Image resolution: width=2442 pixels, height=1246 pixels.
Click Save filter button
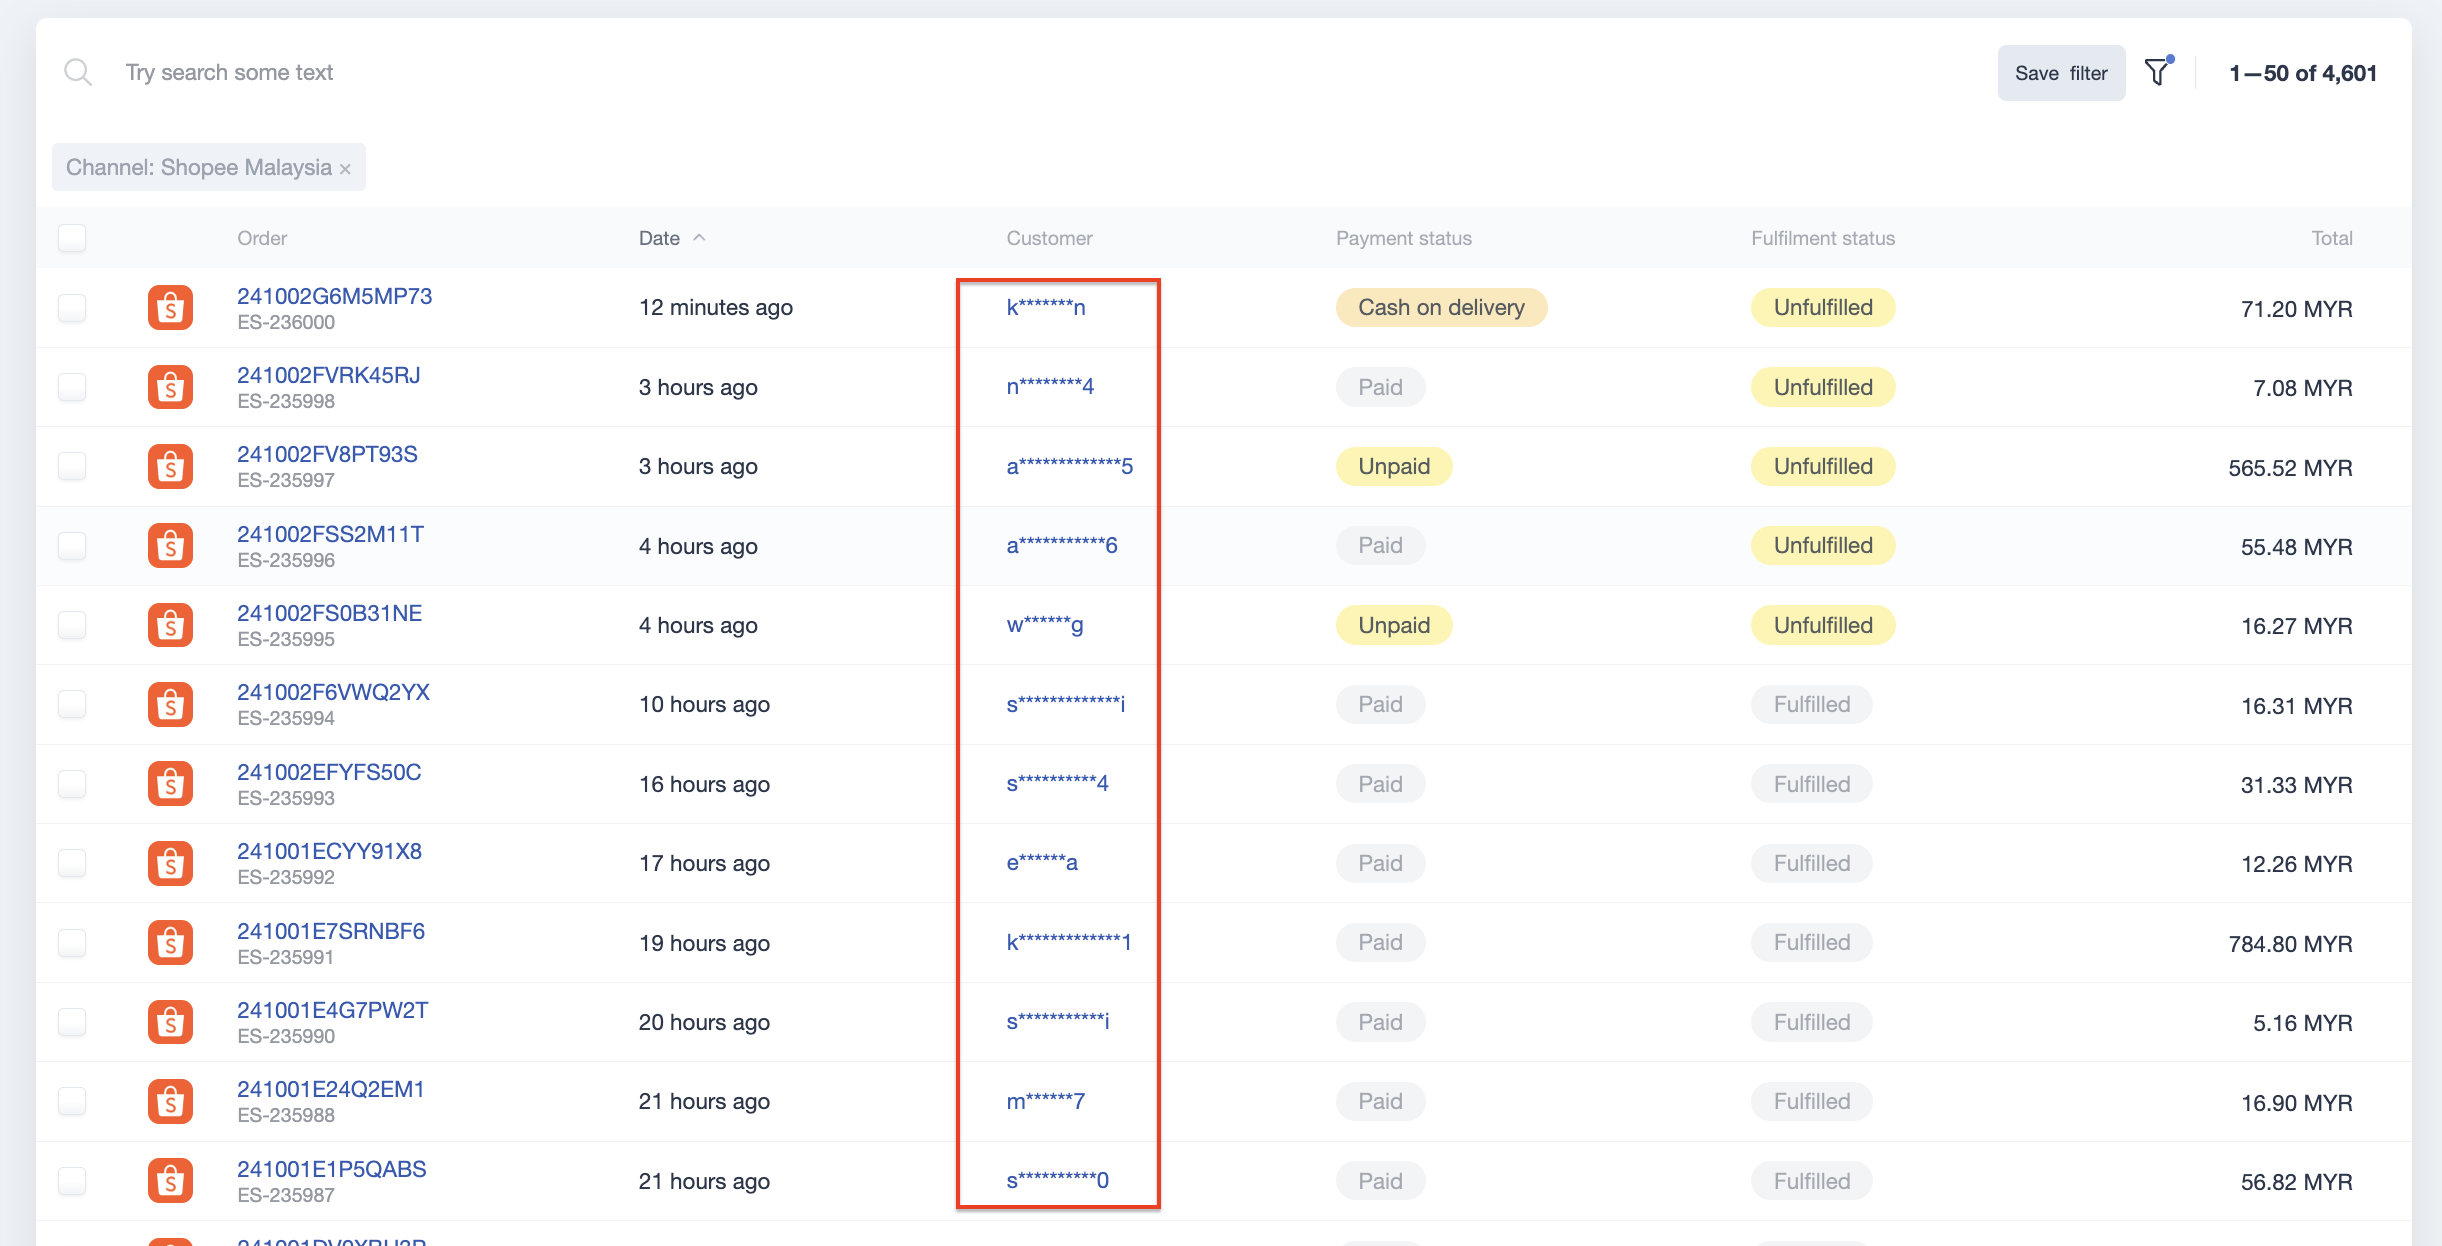click(2059, 73)
